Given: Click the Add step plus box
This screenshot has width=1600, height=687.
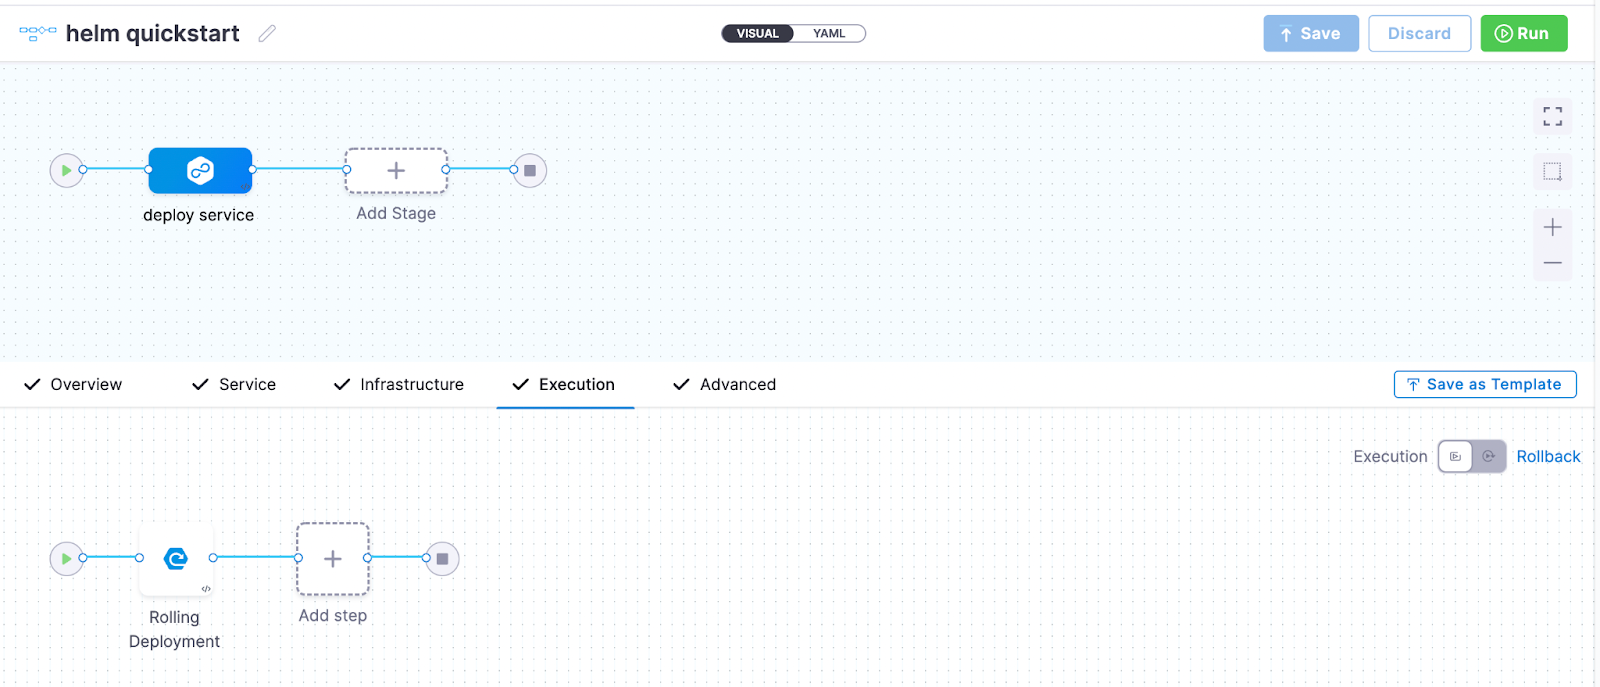Looking at the screenshot, I should tap(333, 559).
